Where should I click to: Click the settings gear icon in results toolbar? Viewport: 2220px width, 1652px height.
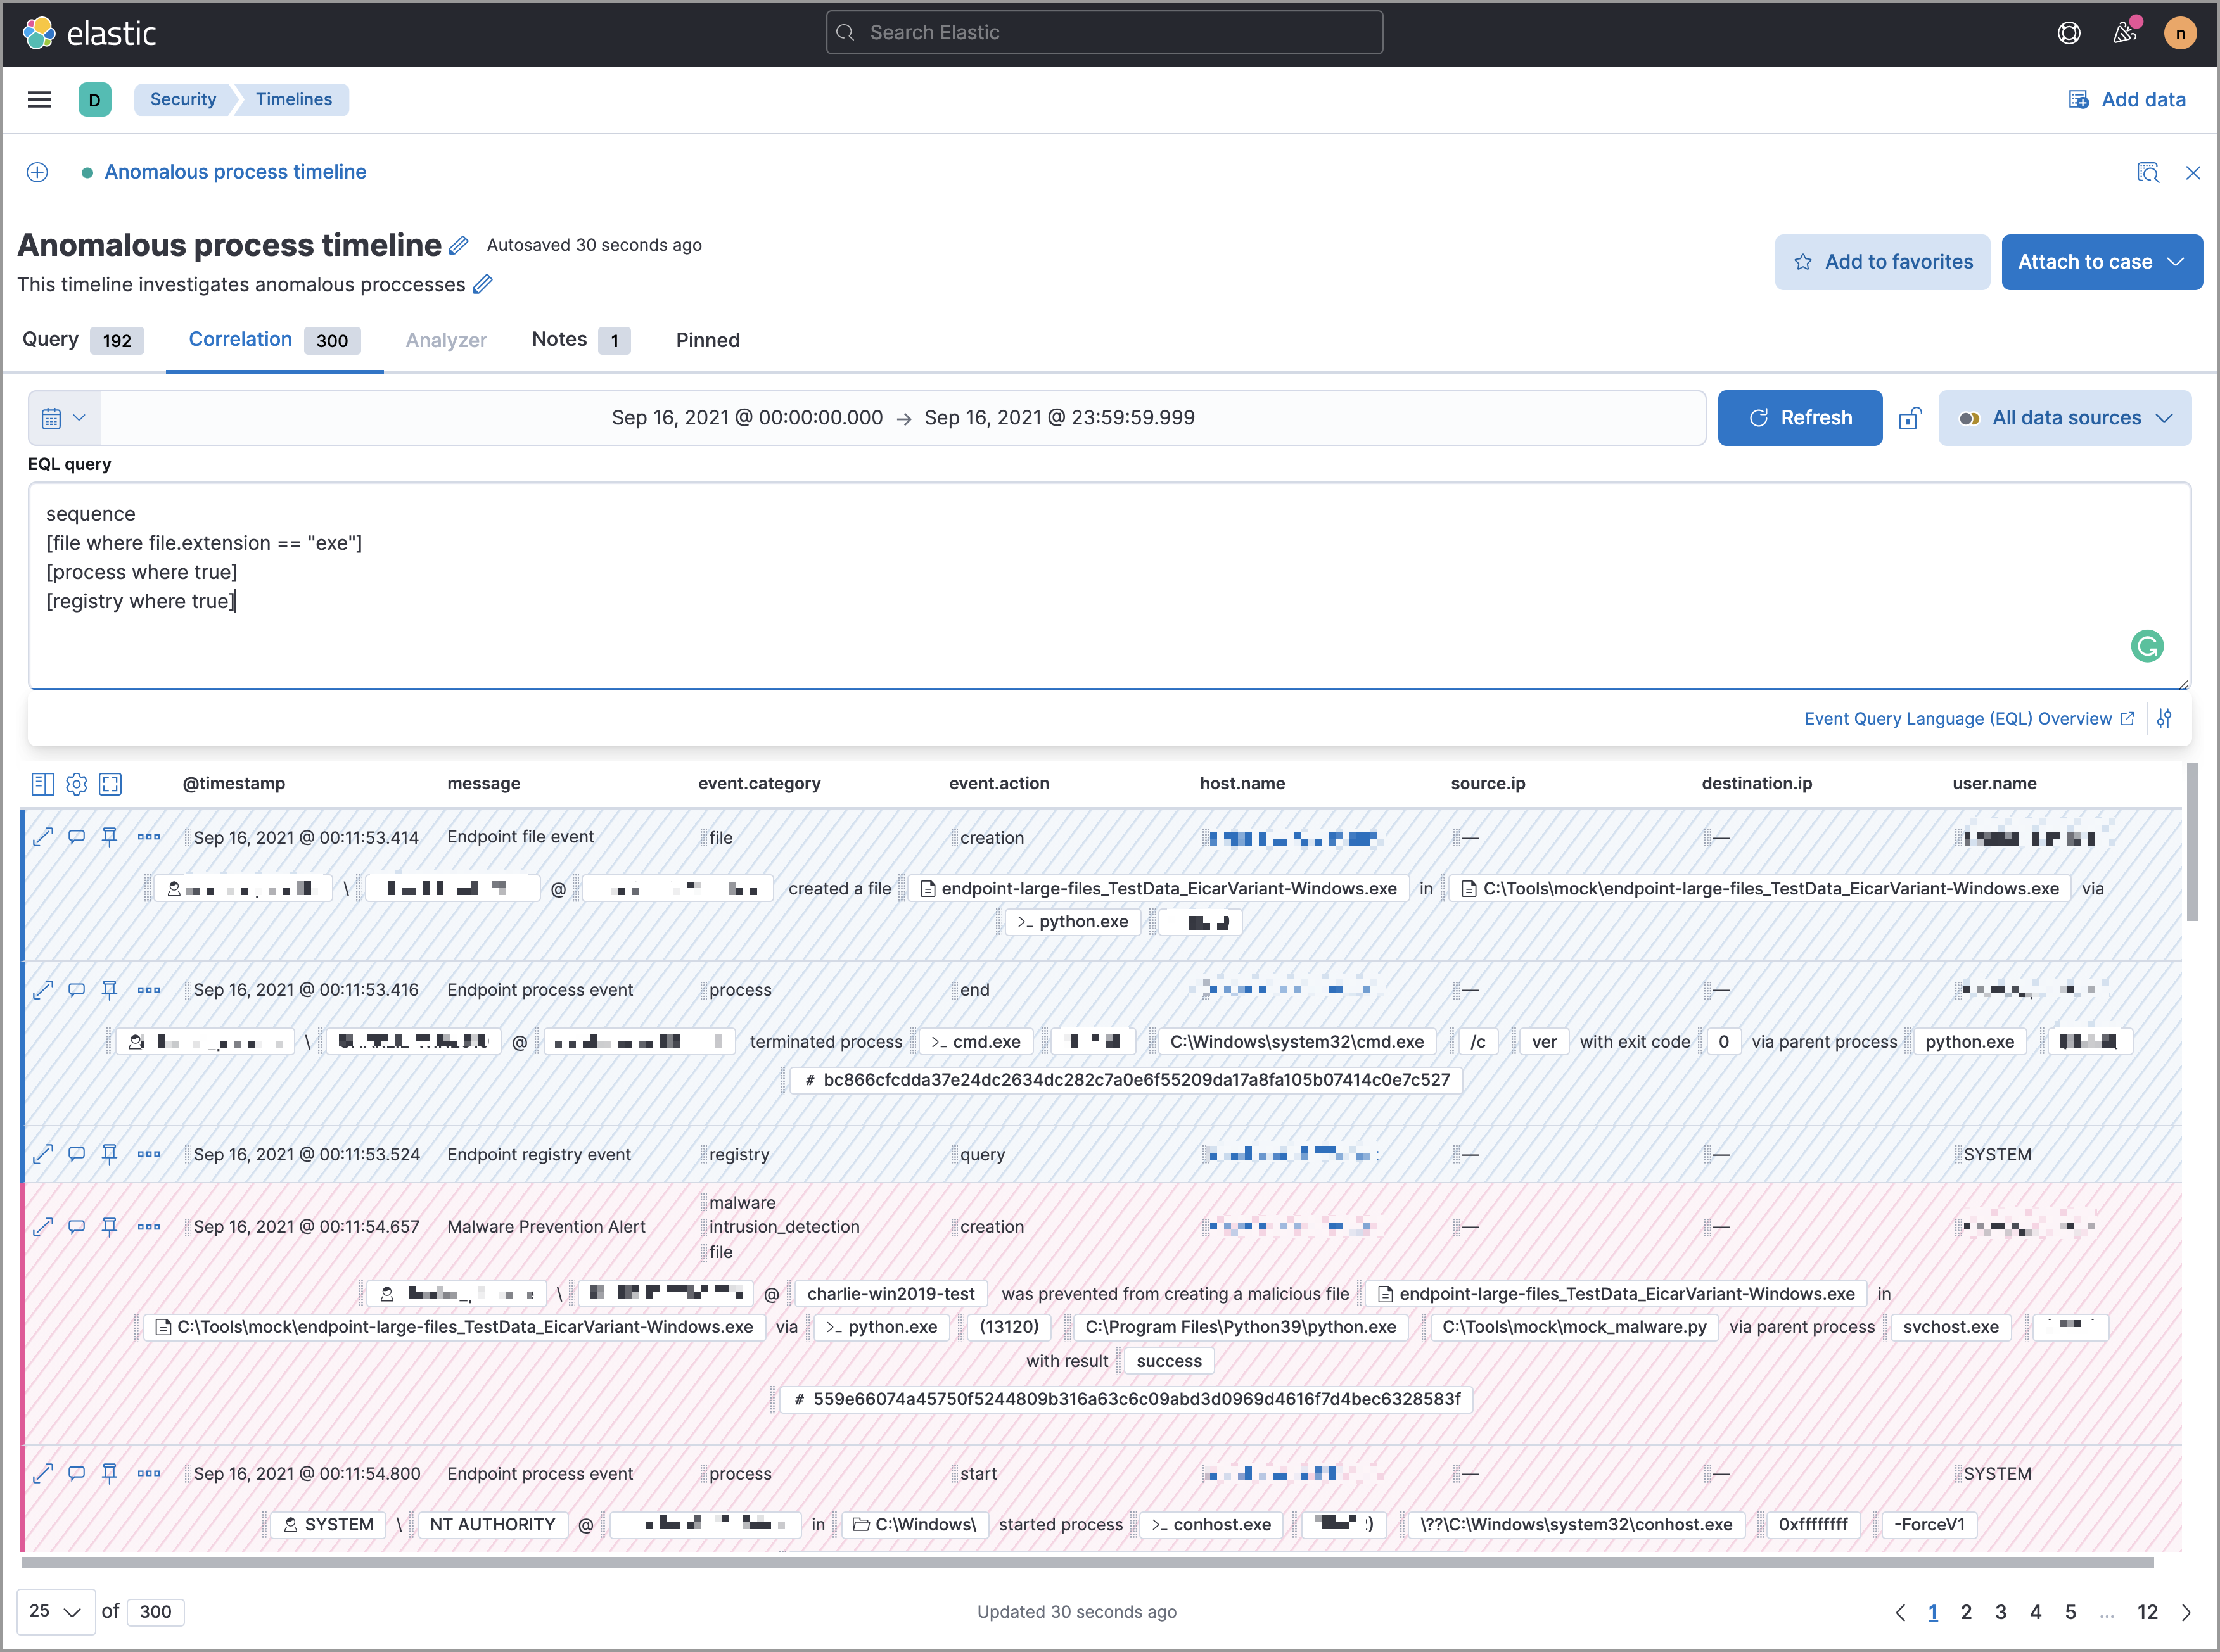pyautogui.click(x=77, y=783)
